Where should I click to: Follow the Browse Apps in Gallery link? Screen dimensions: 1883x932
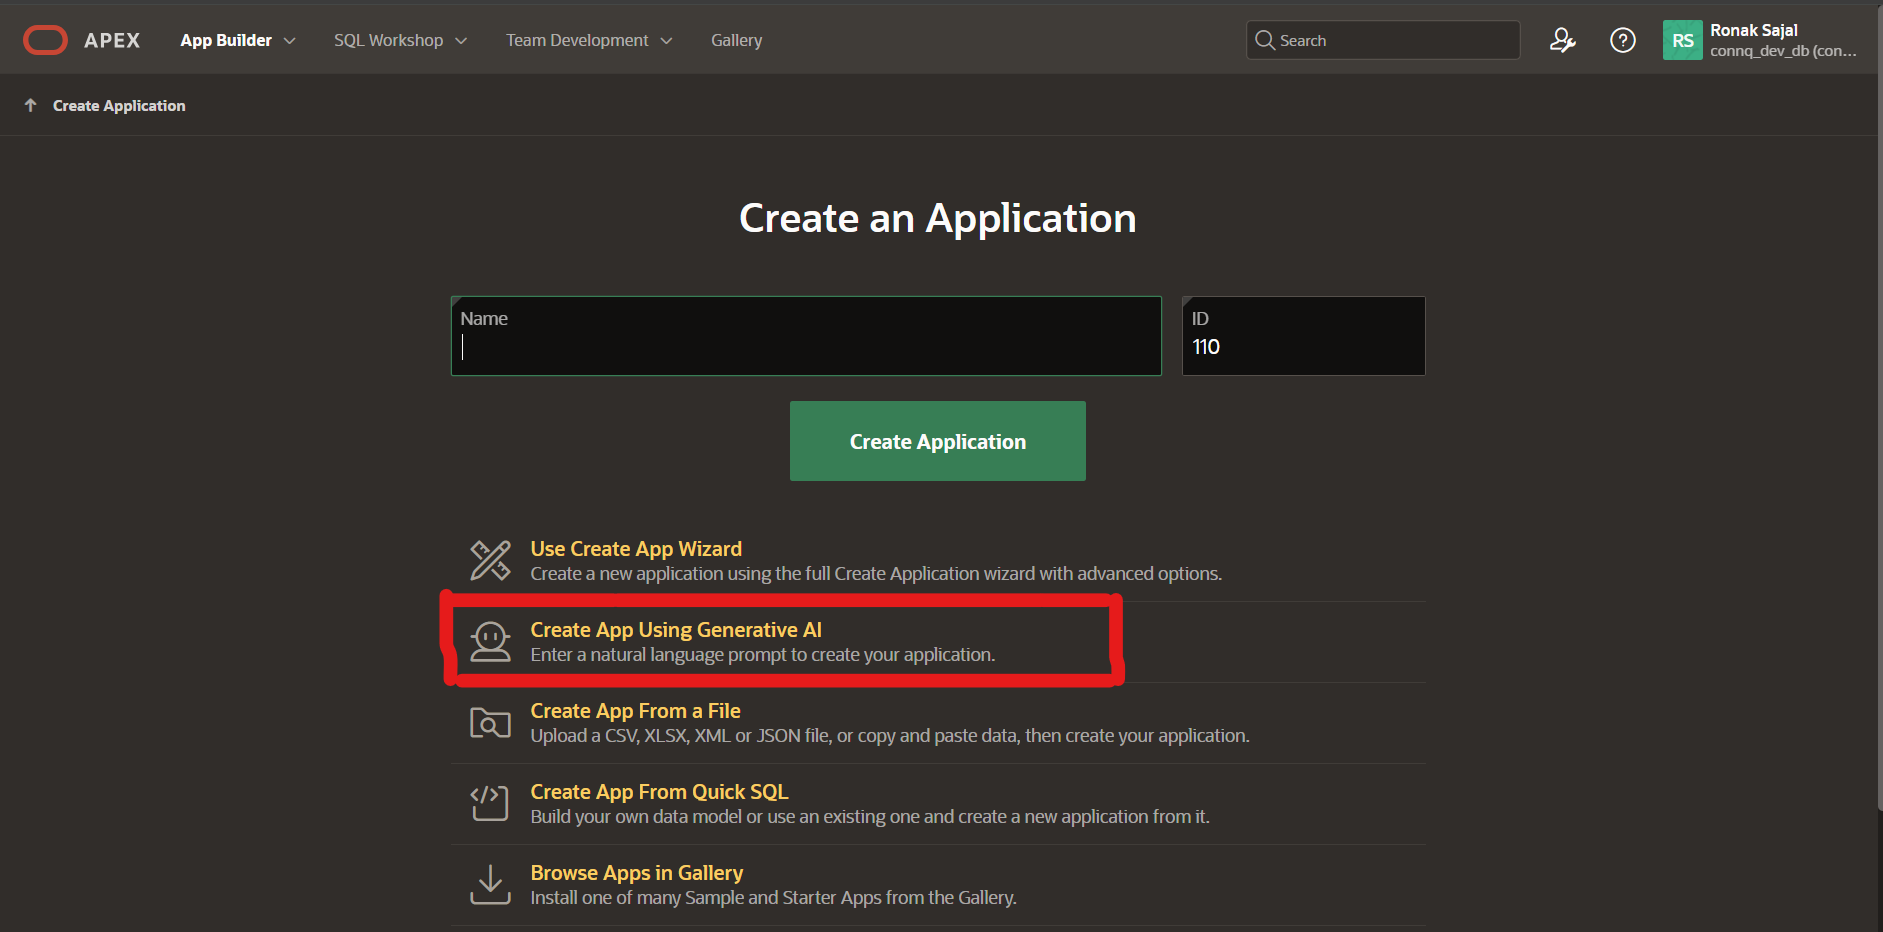(636, 873)
